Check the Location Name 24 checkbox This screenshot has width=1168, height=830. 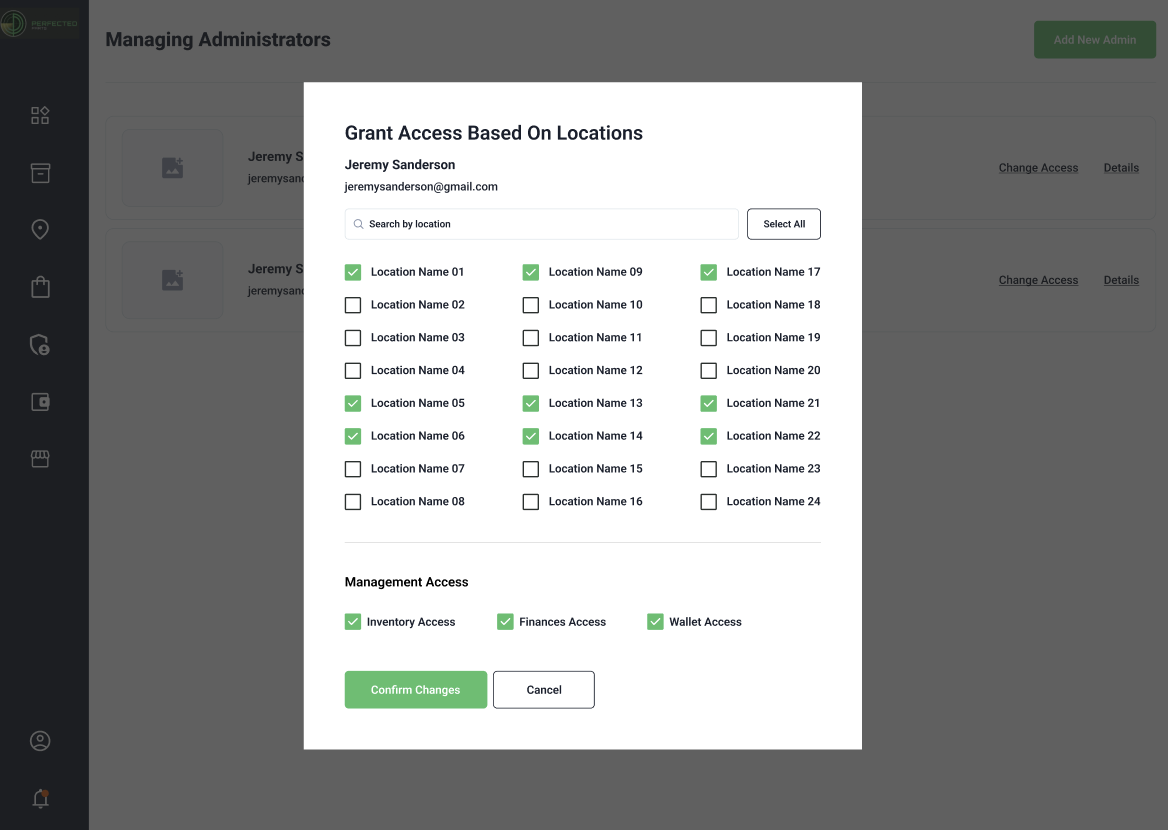(709, 502)
